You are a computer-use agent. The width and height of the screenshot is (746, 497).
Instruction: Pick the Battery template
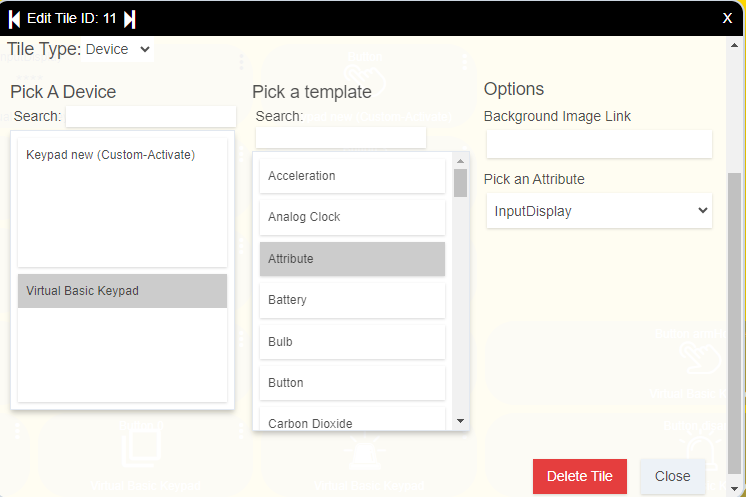click(352, 300)
